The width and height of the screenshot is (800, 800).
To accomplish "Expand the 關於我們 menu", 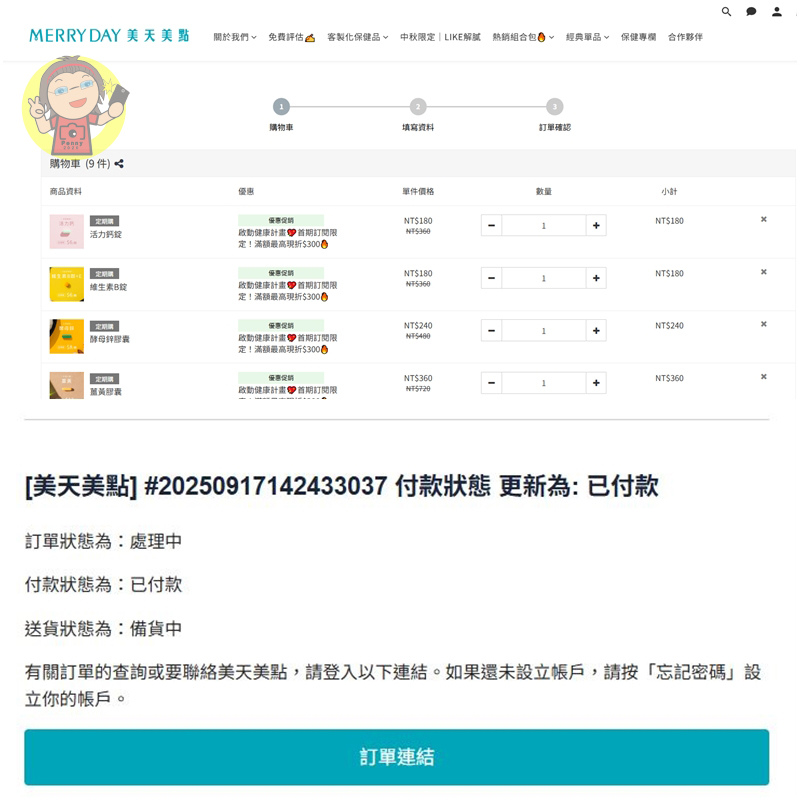I will click(235, 37).
